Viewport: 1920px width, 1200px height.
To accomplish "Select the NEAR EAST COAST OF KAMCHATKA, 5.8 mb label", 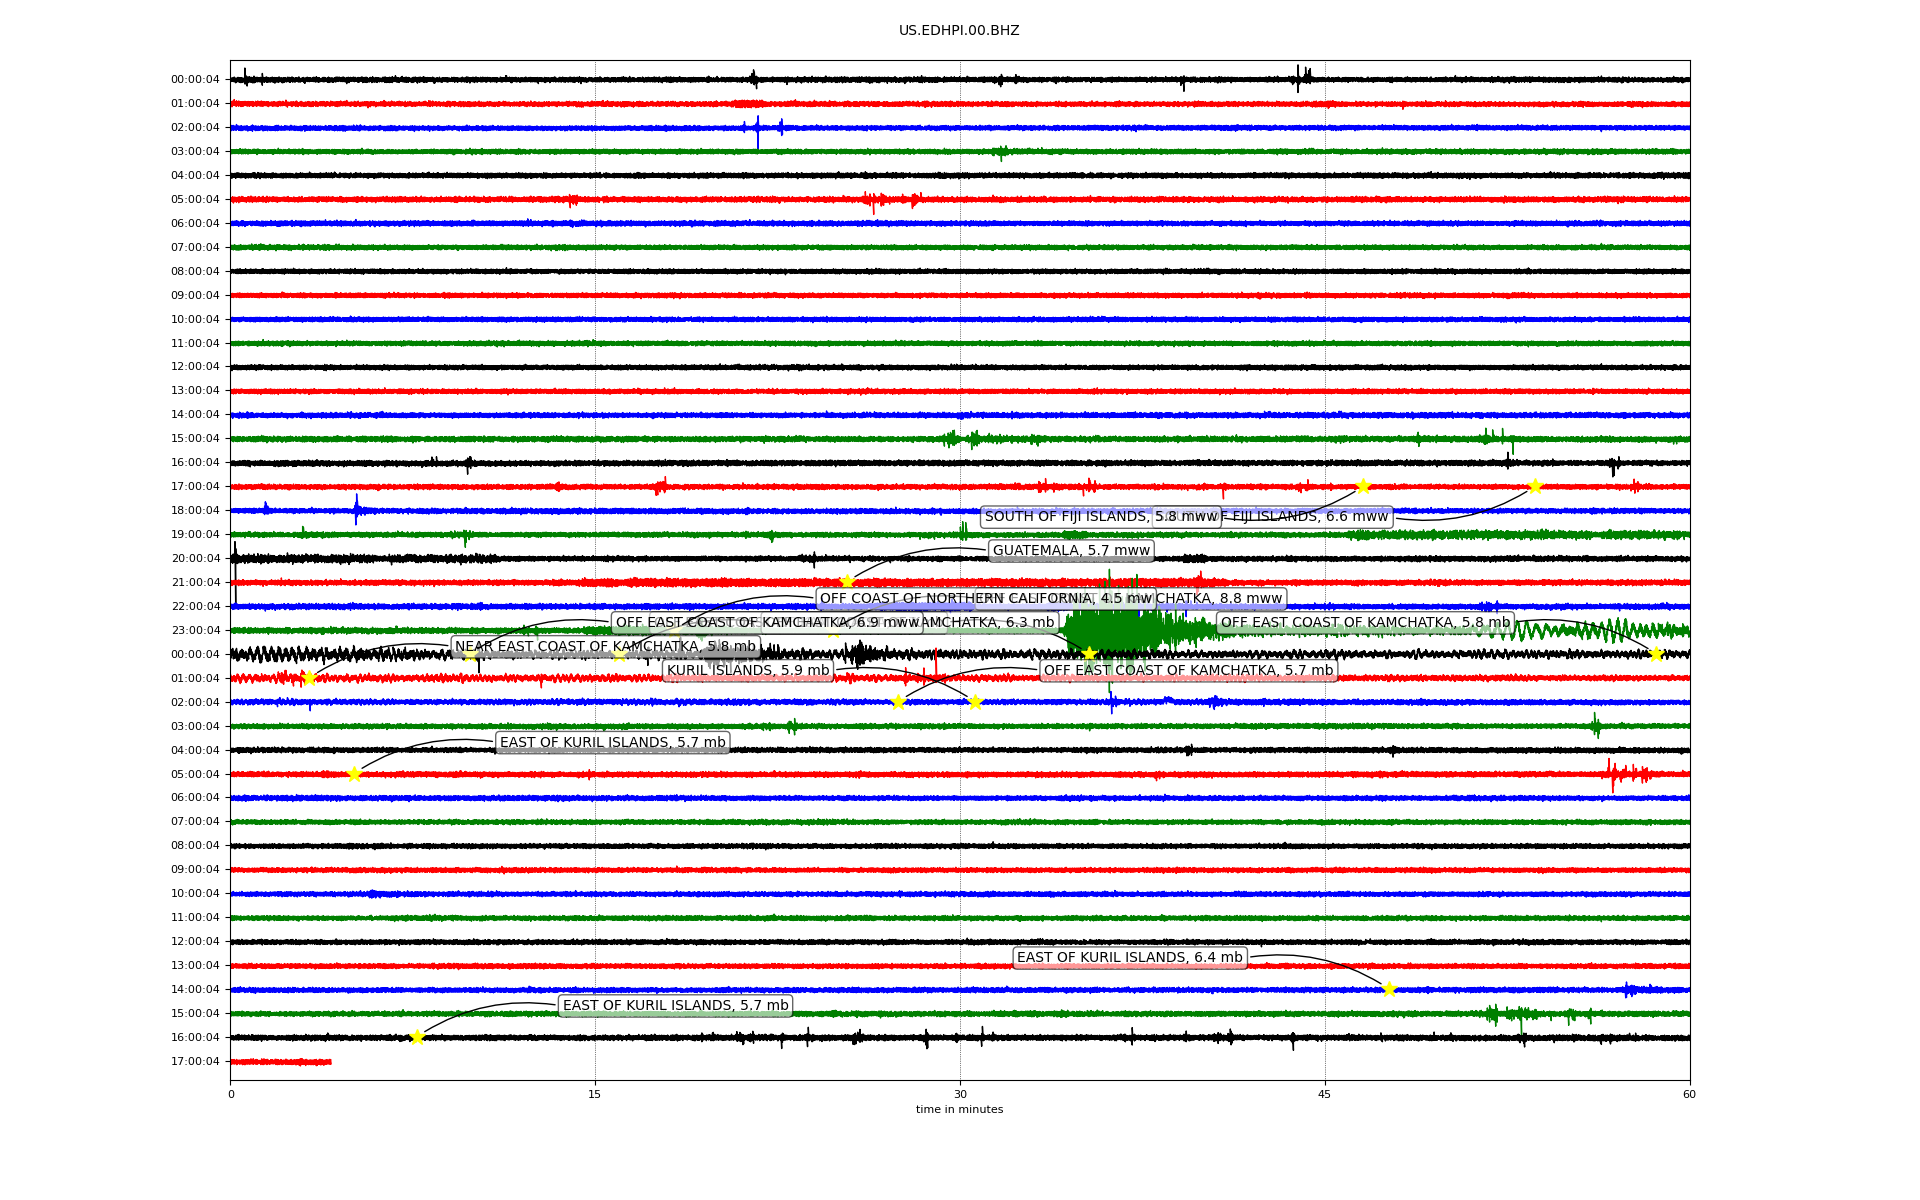I will [x=605, y=647].
